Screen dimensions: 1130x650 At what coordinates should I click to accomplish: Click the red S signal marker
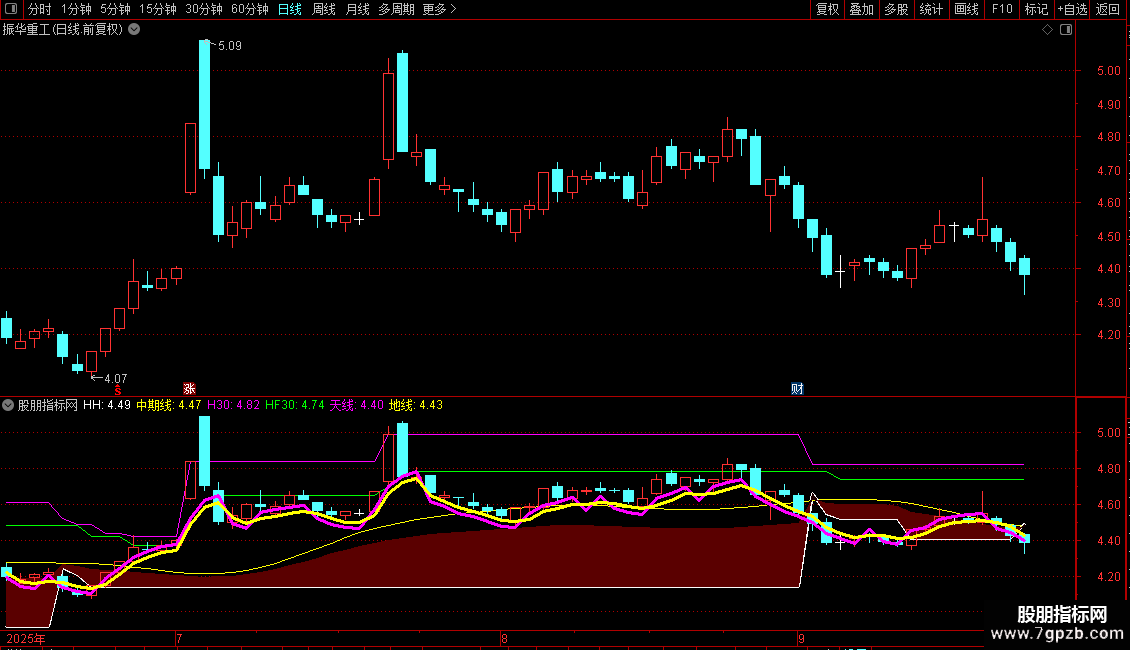(x=118, y=390)
